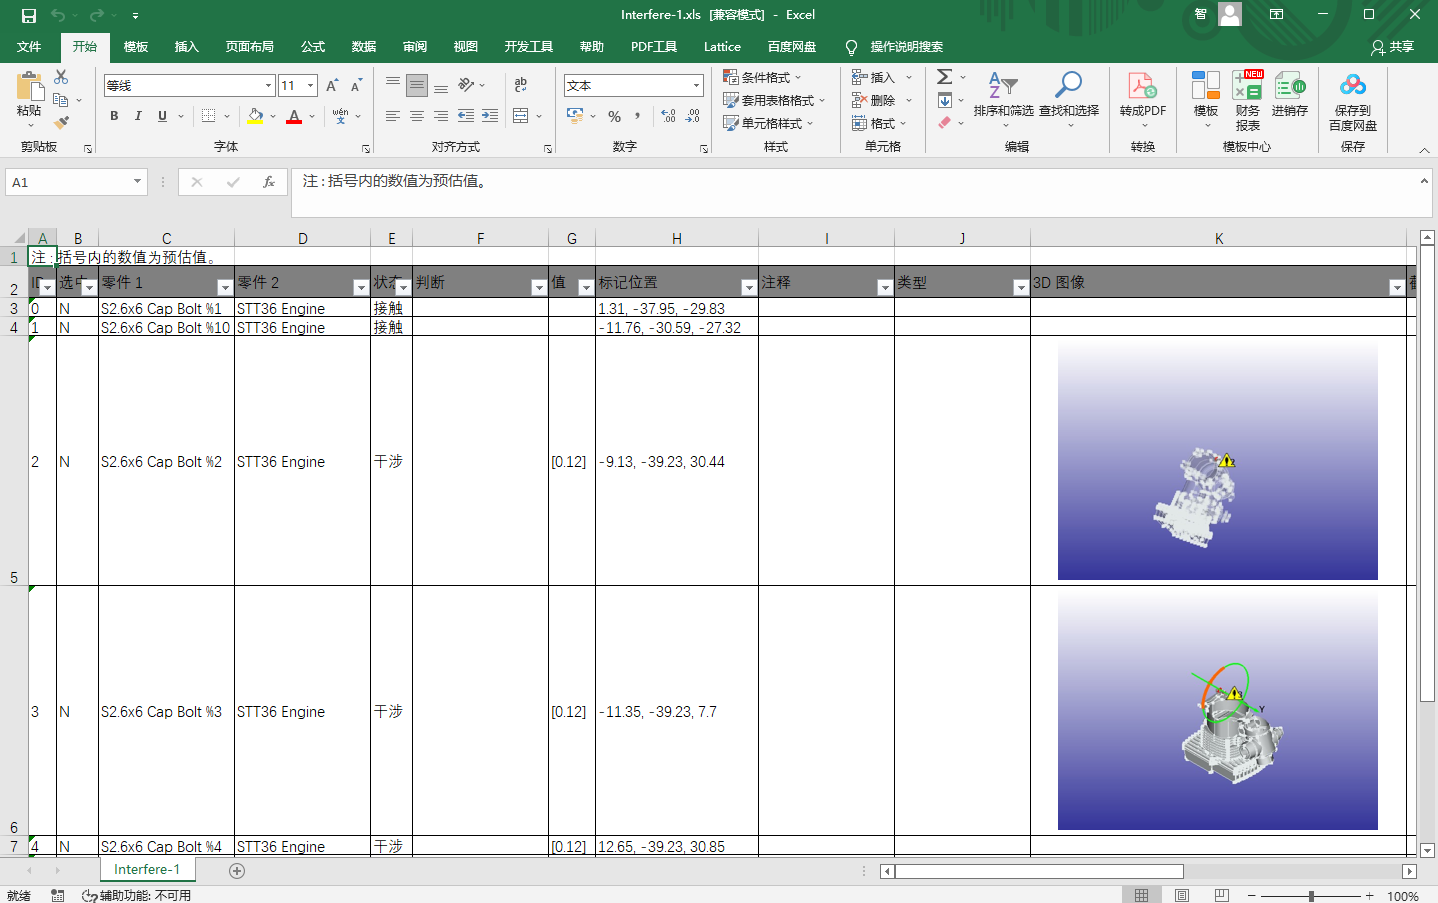Open filter dropdown for 零件 1 column

225,288
